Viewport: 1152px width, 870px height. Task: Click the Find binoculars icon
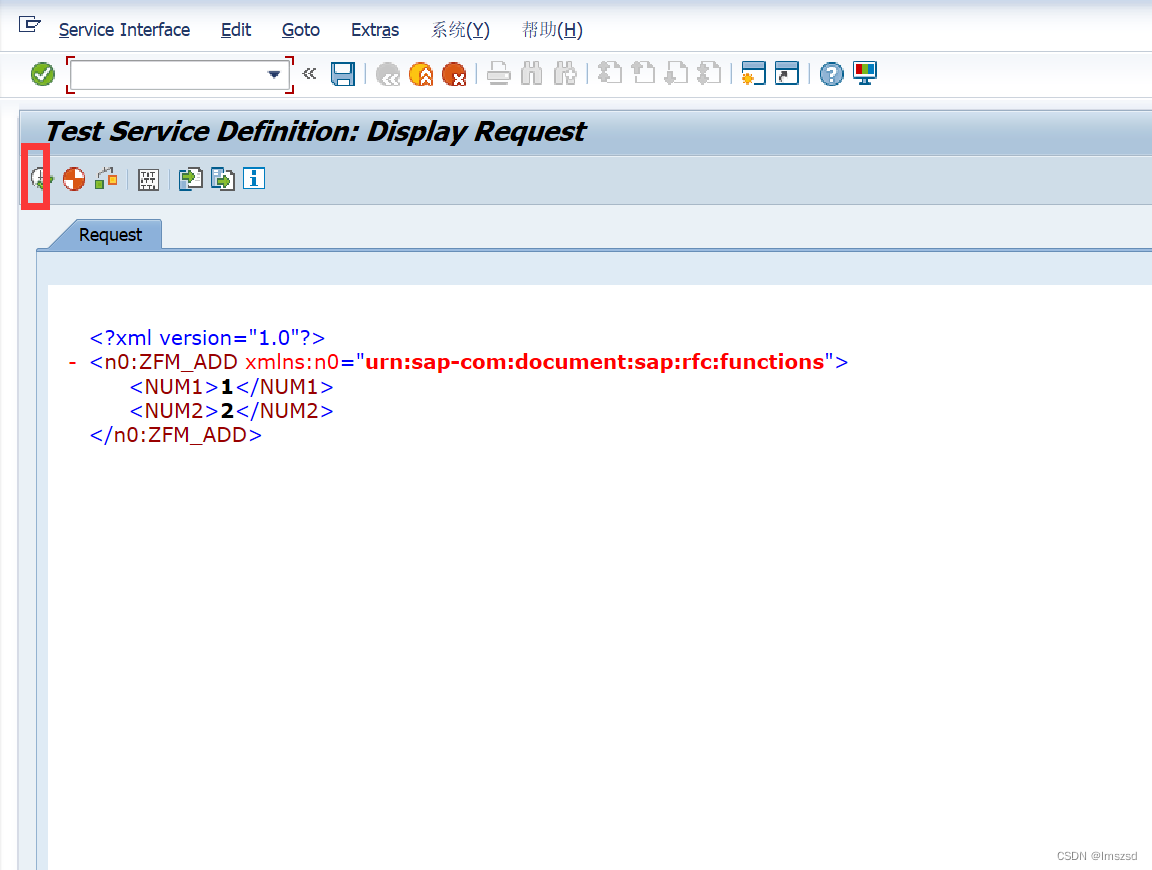point(531,74)
